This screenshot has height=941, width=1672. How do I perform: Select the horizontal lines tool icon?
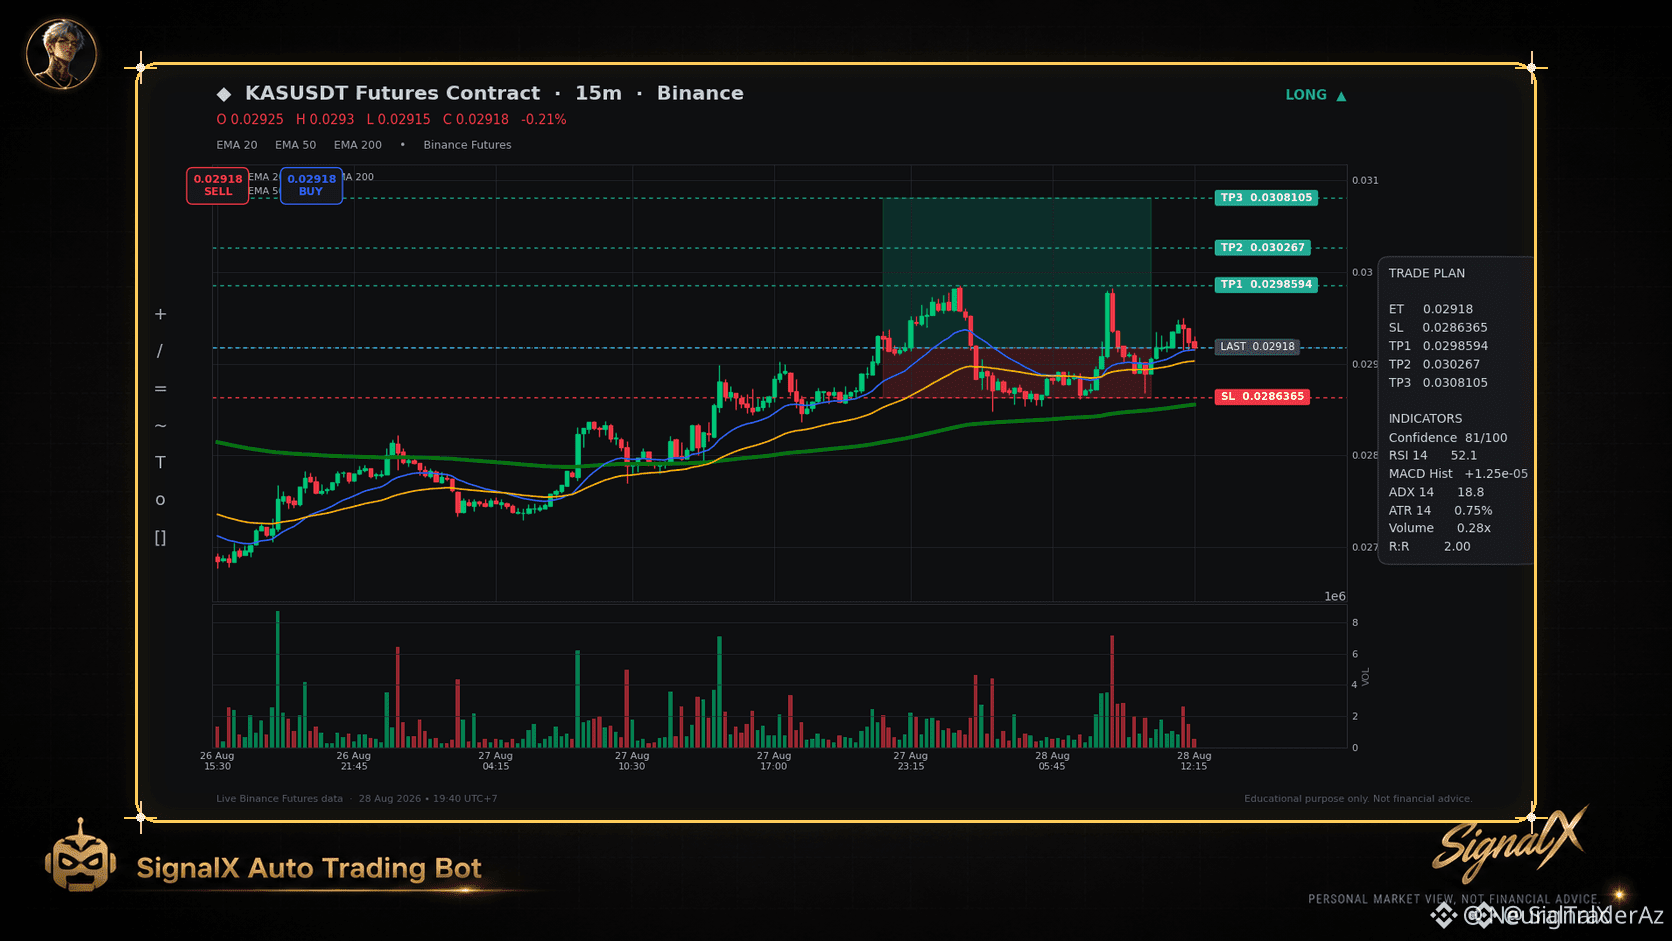[160, 389]
